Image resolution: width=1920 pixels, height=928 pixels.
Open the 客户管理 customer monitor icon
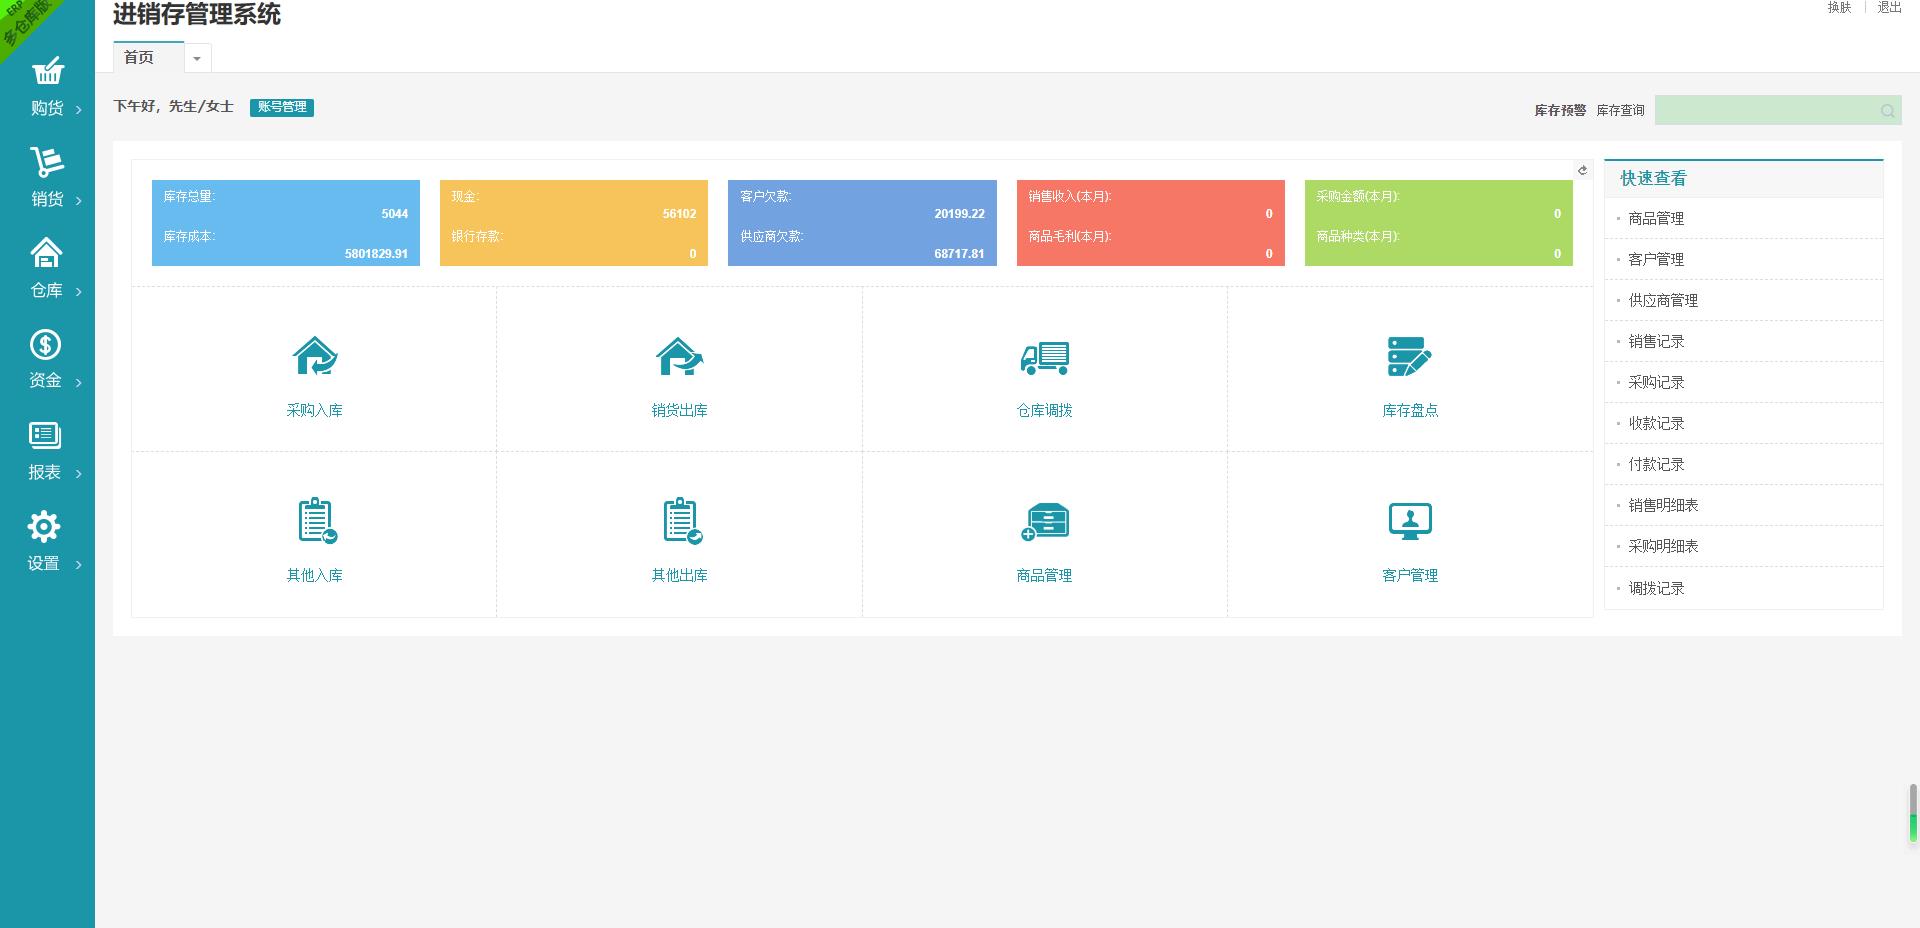(1410, 521)
